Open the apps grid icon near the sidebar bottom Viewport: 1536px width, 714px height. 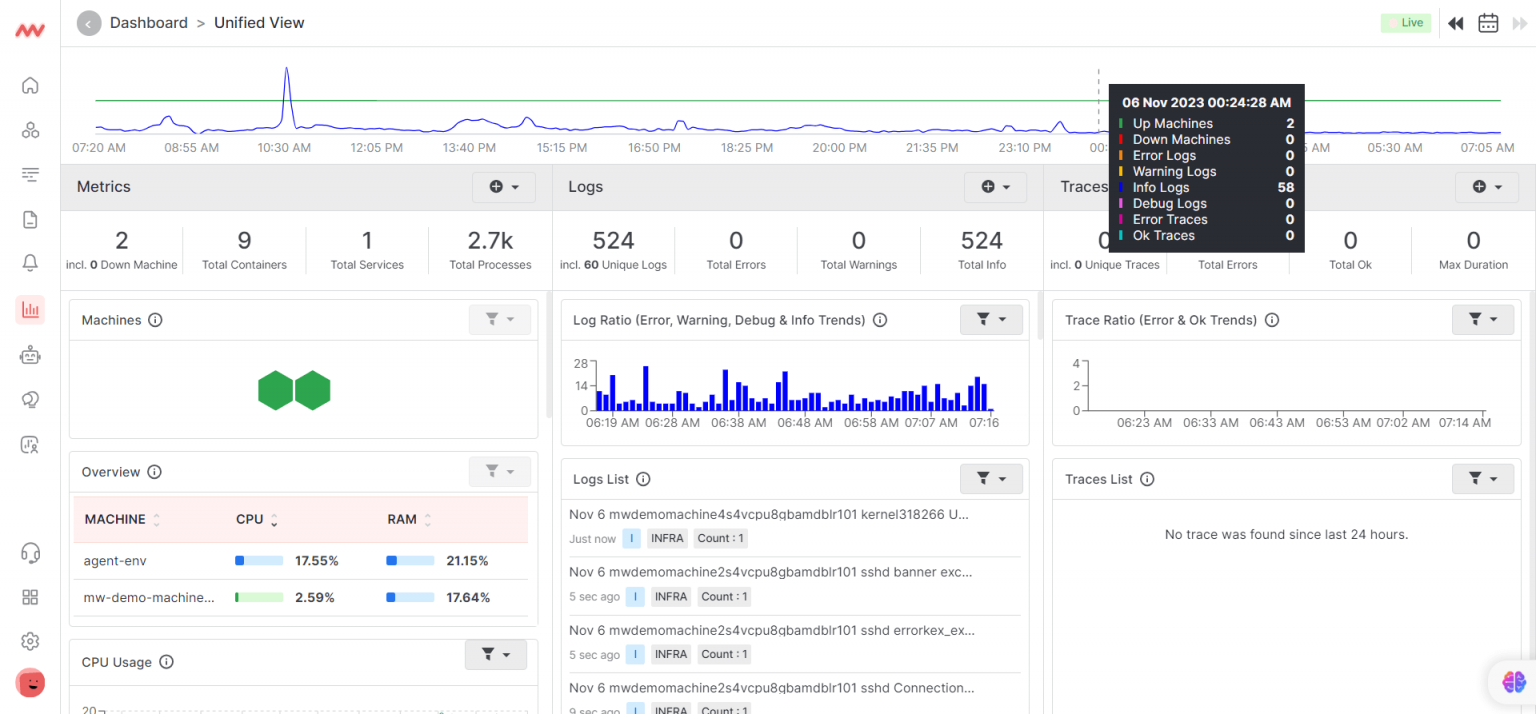[x=30, y=597]
